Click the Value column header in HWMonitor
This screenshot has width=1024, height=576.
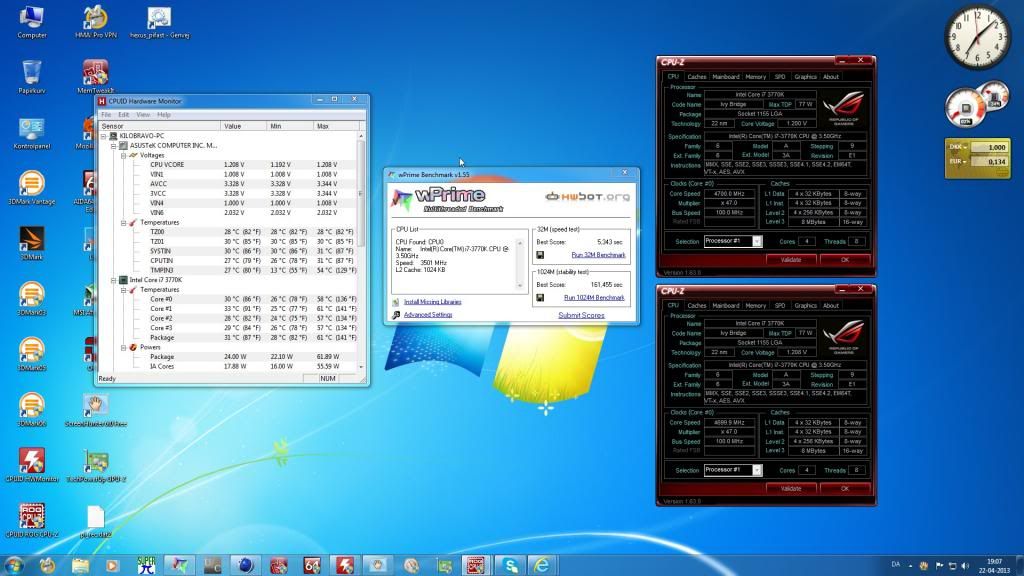(244, 126)
